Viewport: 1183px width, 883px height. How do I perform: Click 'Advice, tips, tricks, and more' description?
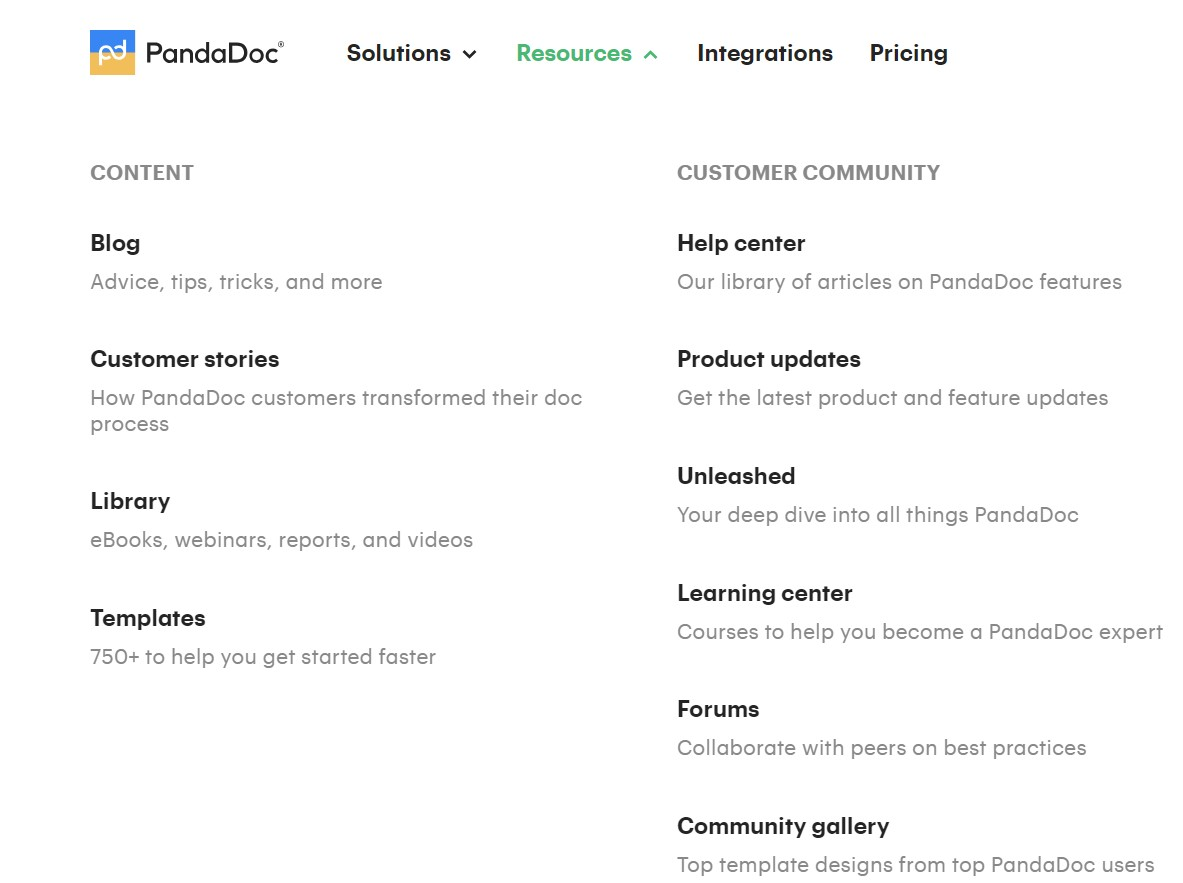[236, 282]
